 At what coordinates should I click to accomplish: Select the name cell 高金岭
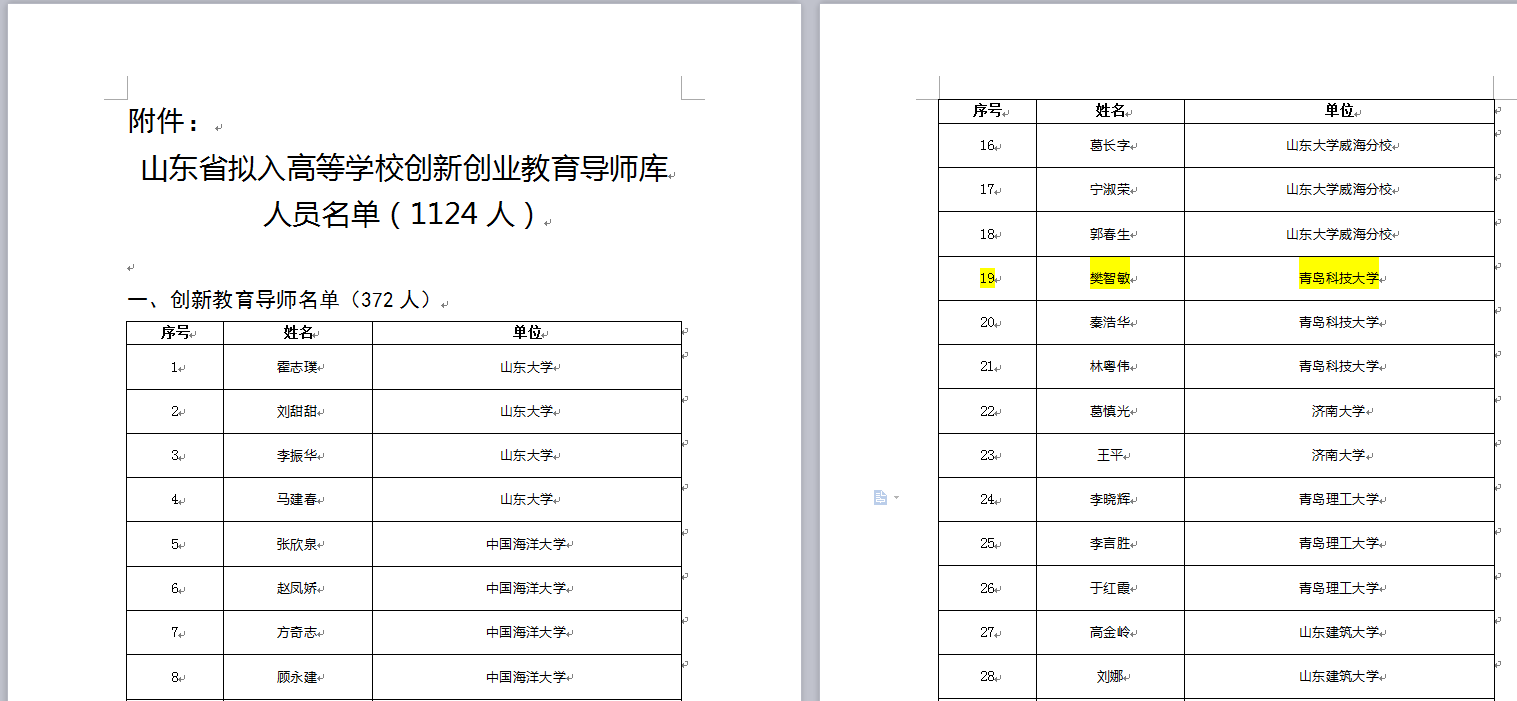click(x=1109, y=632)
